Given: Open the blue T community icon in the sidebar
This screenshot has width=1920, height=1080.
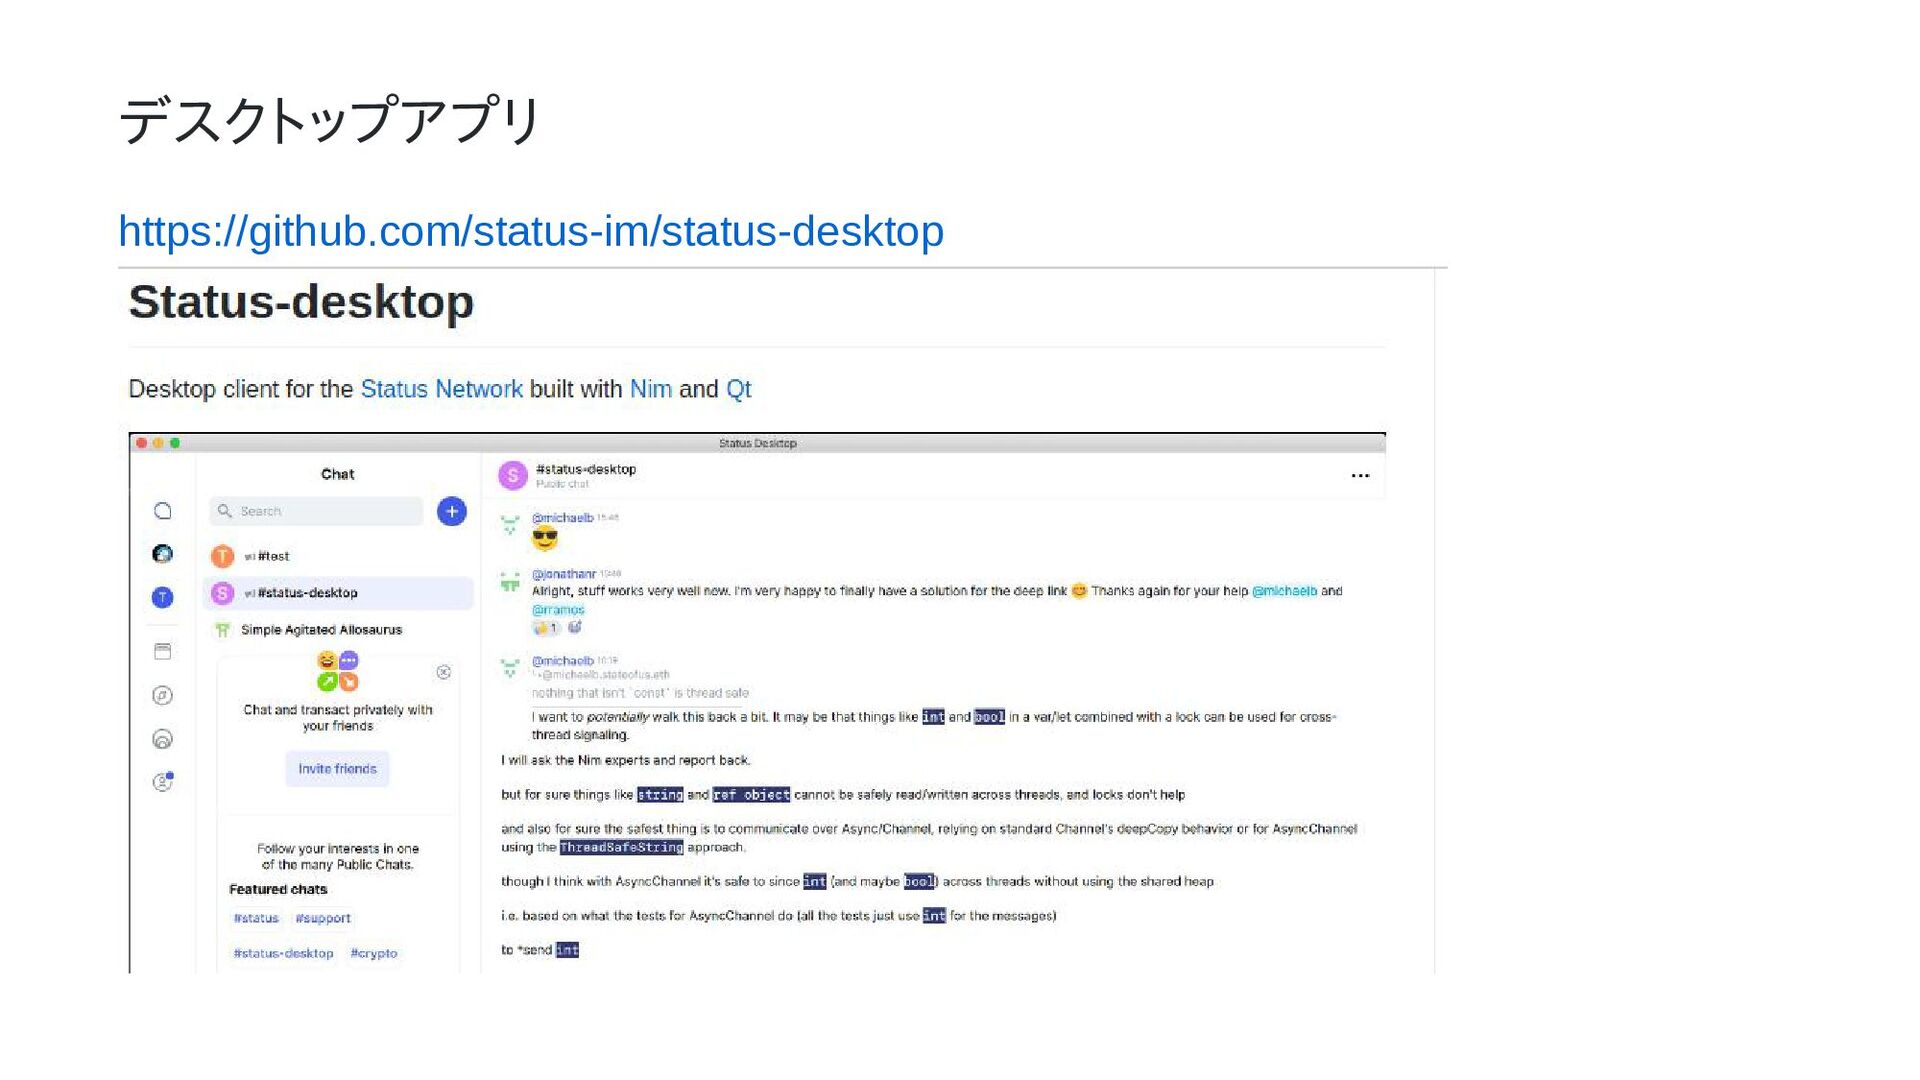Looking at the screenshot, I should coord(162,597).
